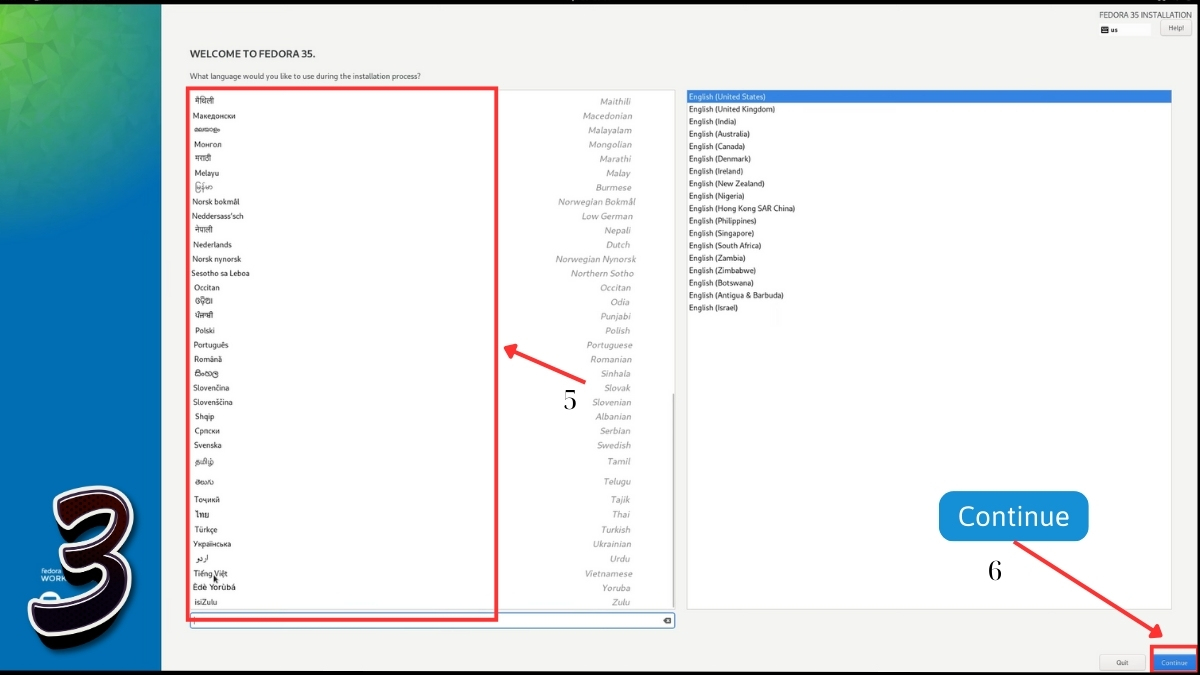Click the Continue button at bottom right
This screenshot has width=1200, height=675.
tap(1174, 662)
